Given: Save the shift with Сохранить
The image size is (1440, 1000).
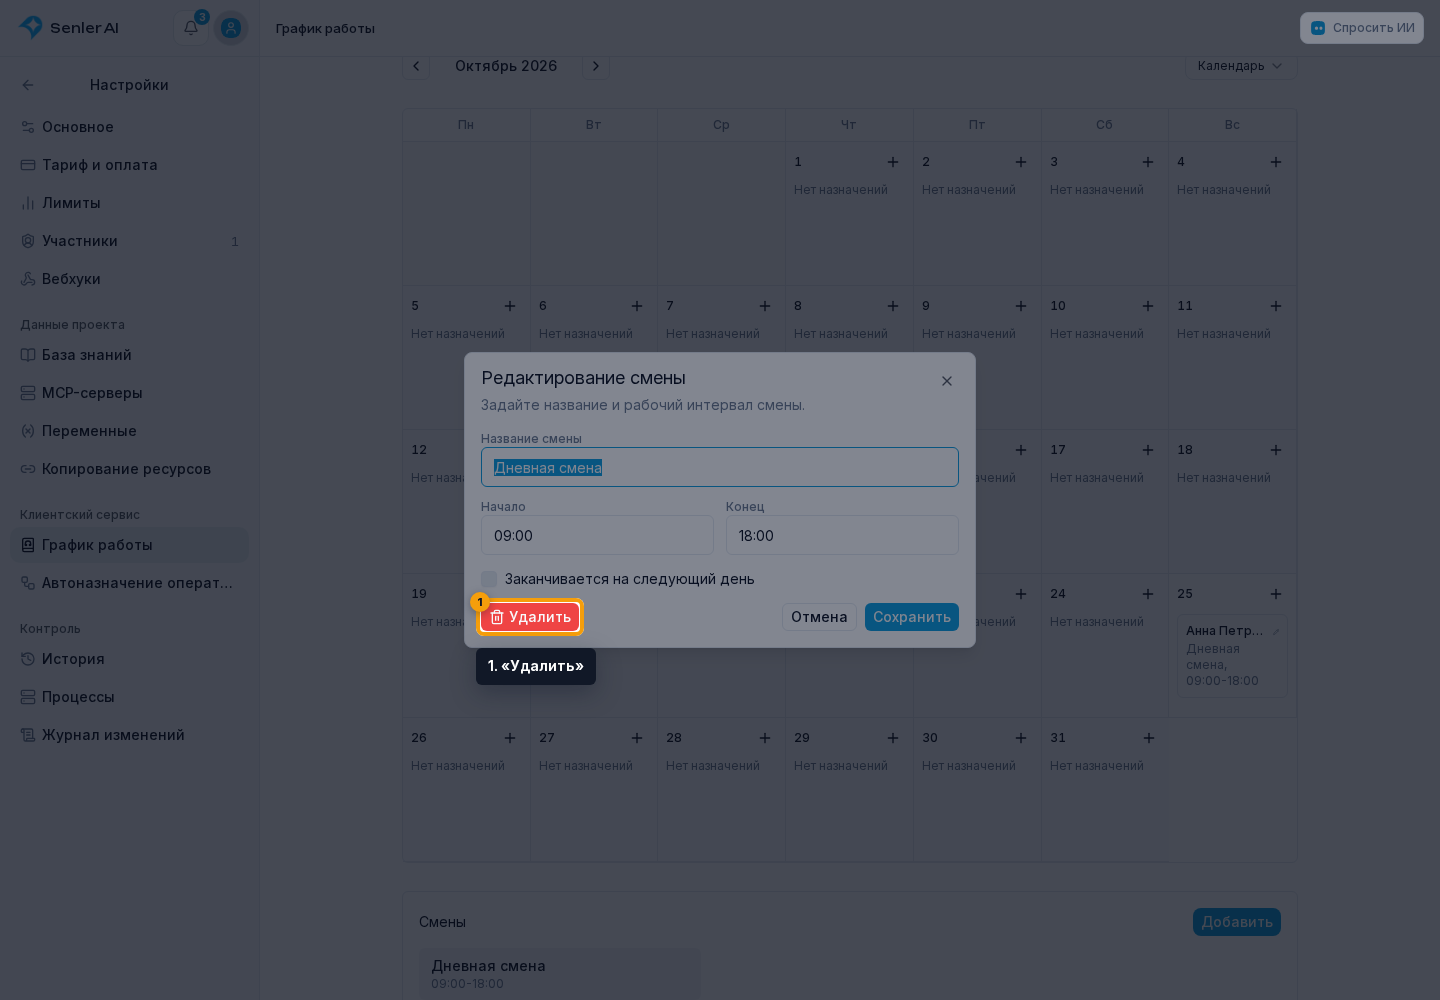Looking at the screenshot, I should (x=912, y=617).
